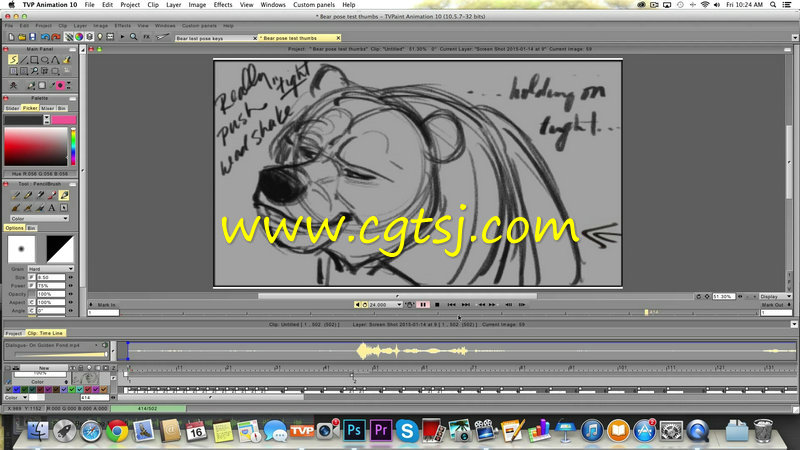
Task: Choose the rectangle shape tool
Action: tap(34, 60)
